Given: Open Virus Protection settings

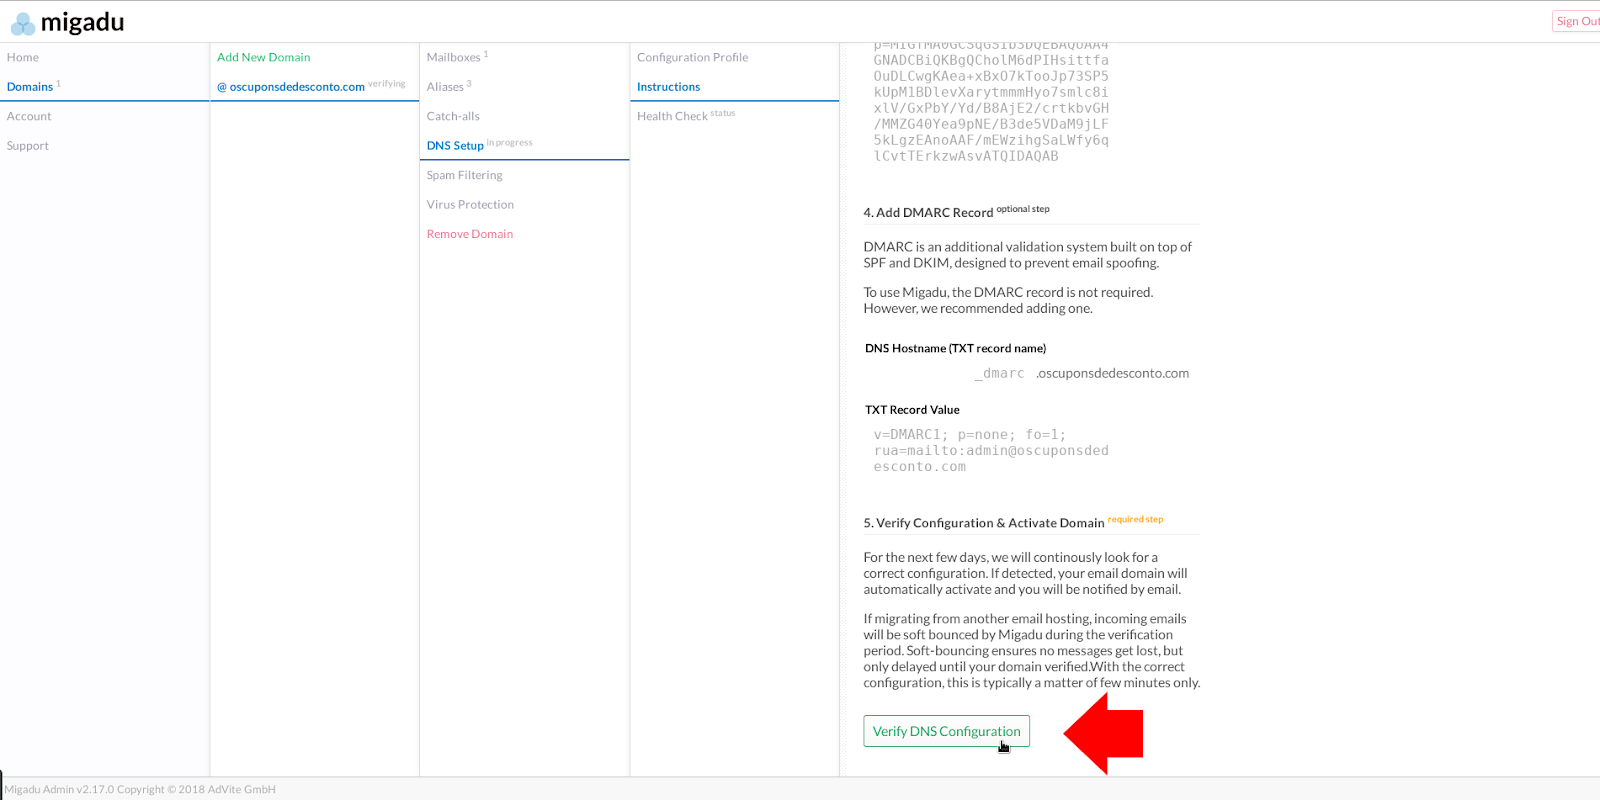Looking at the screenshot, I should [470, 204].
